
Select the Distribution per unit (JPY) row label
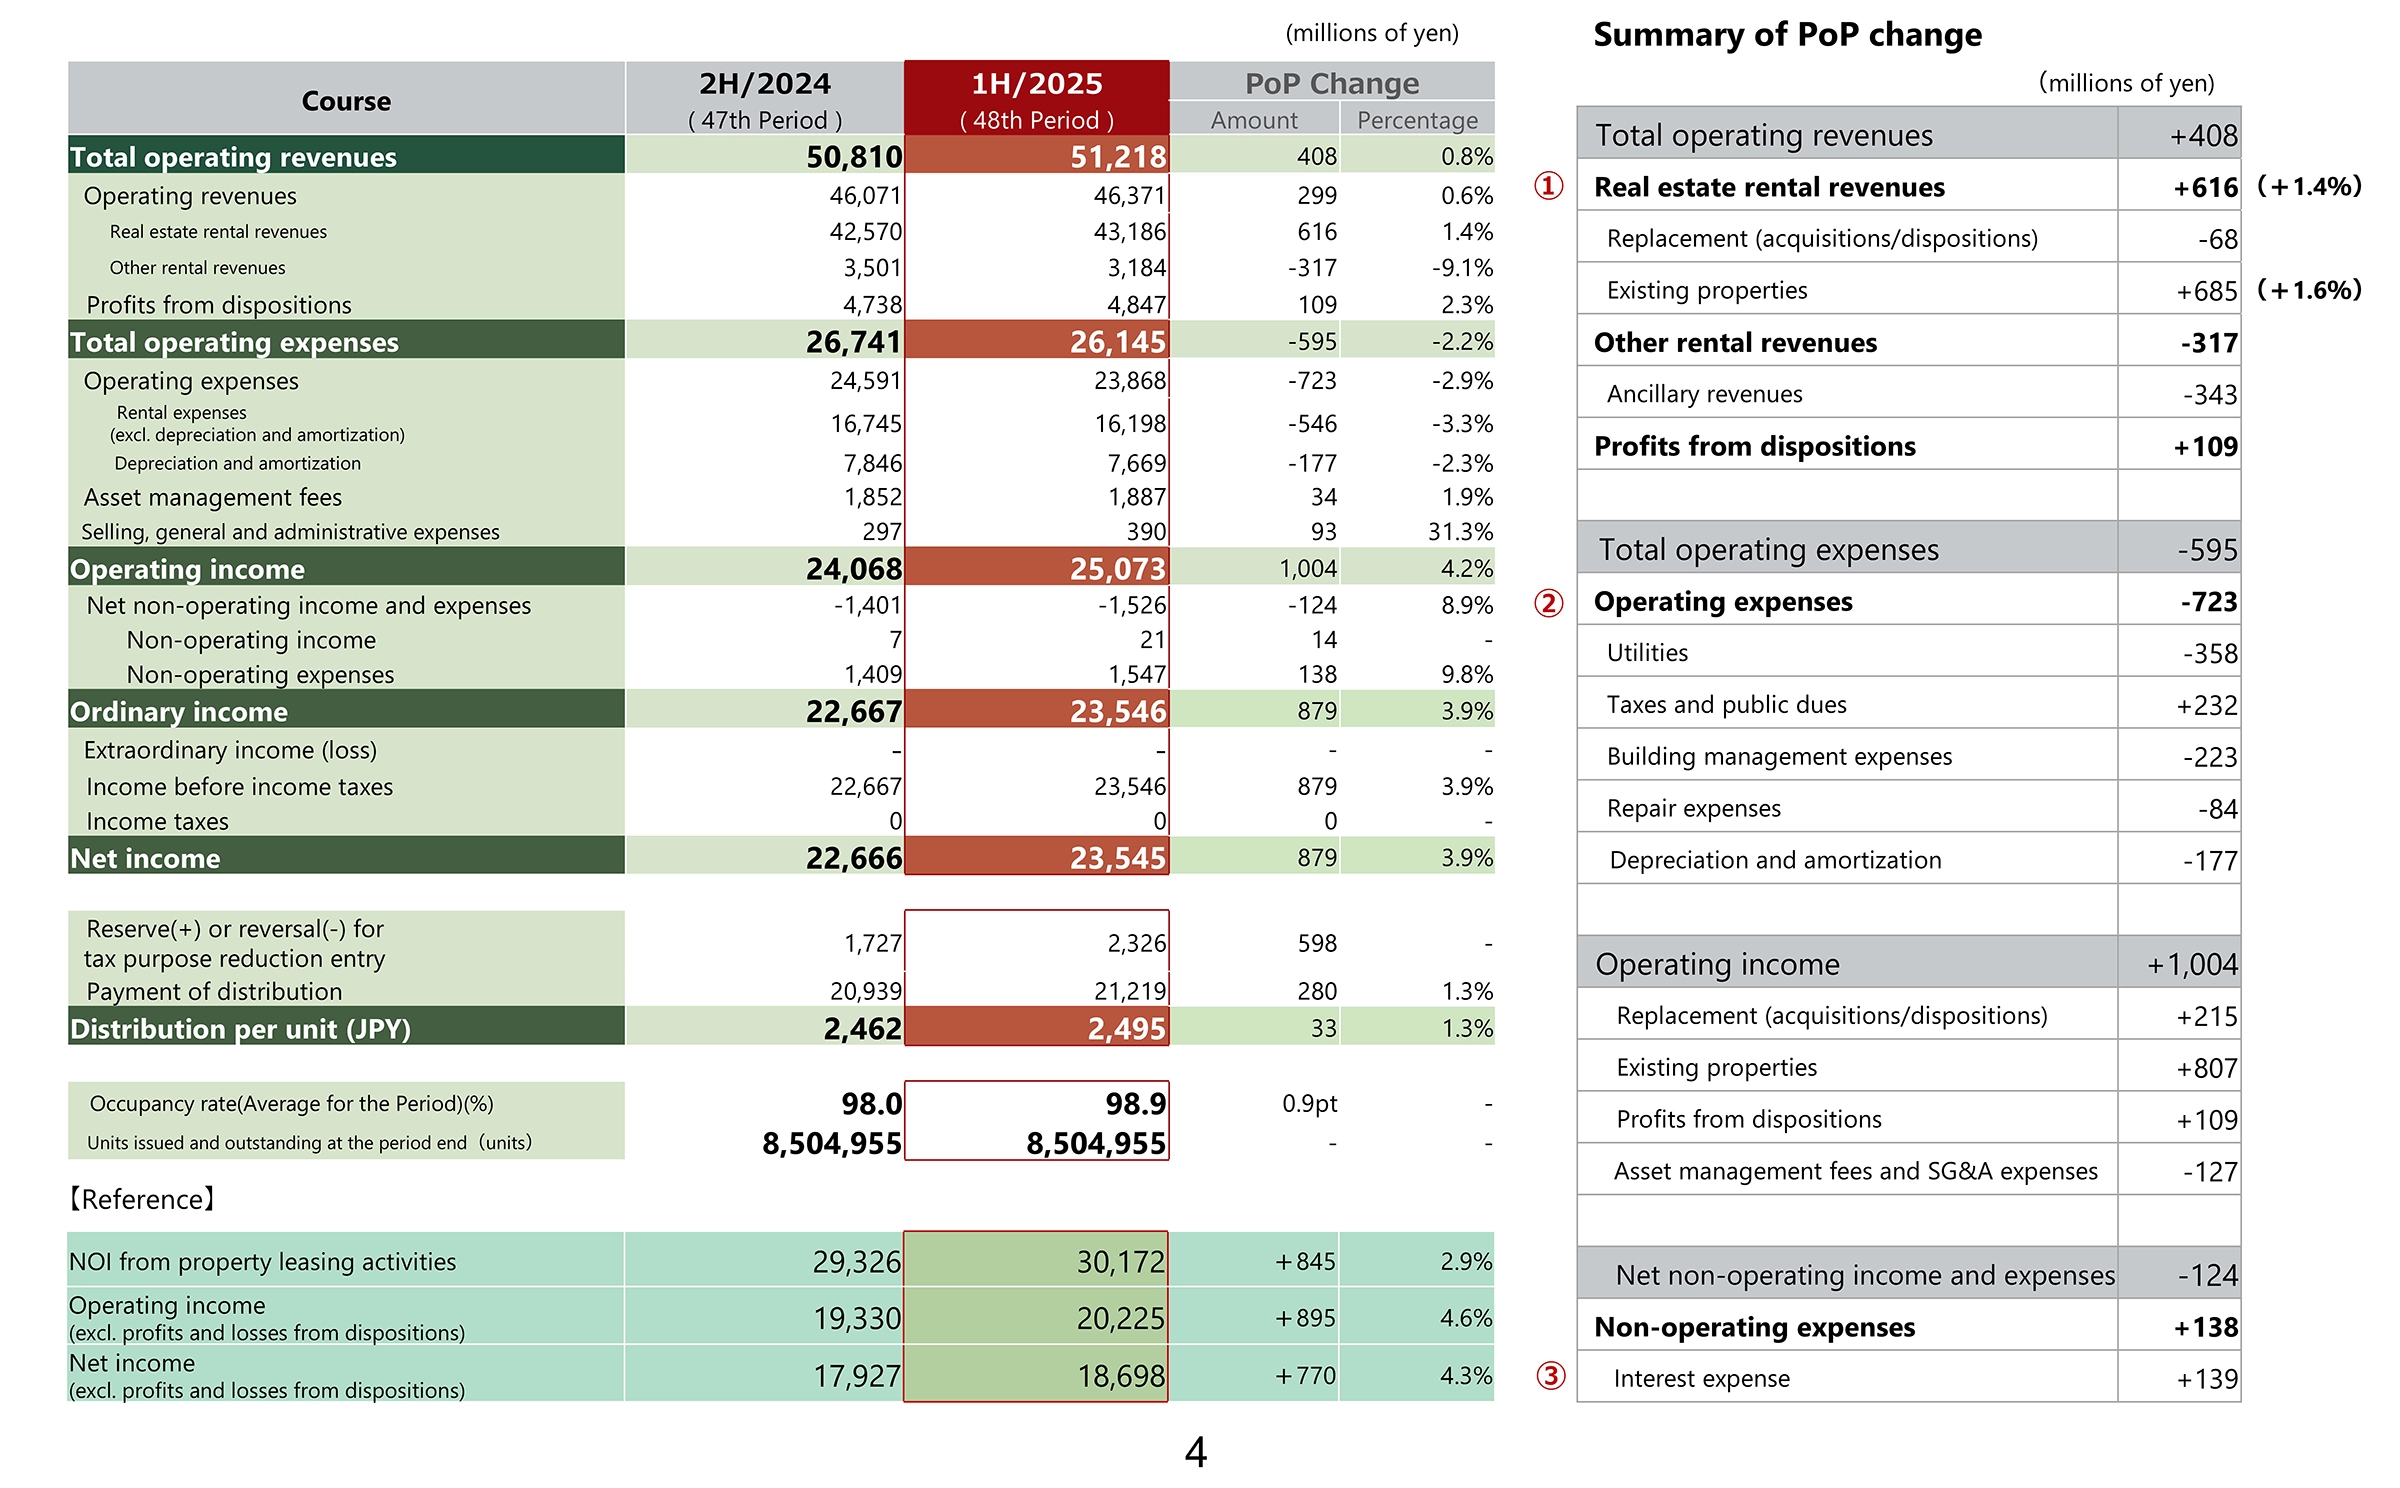pyautogui.click(x=241, y=1029)
